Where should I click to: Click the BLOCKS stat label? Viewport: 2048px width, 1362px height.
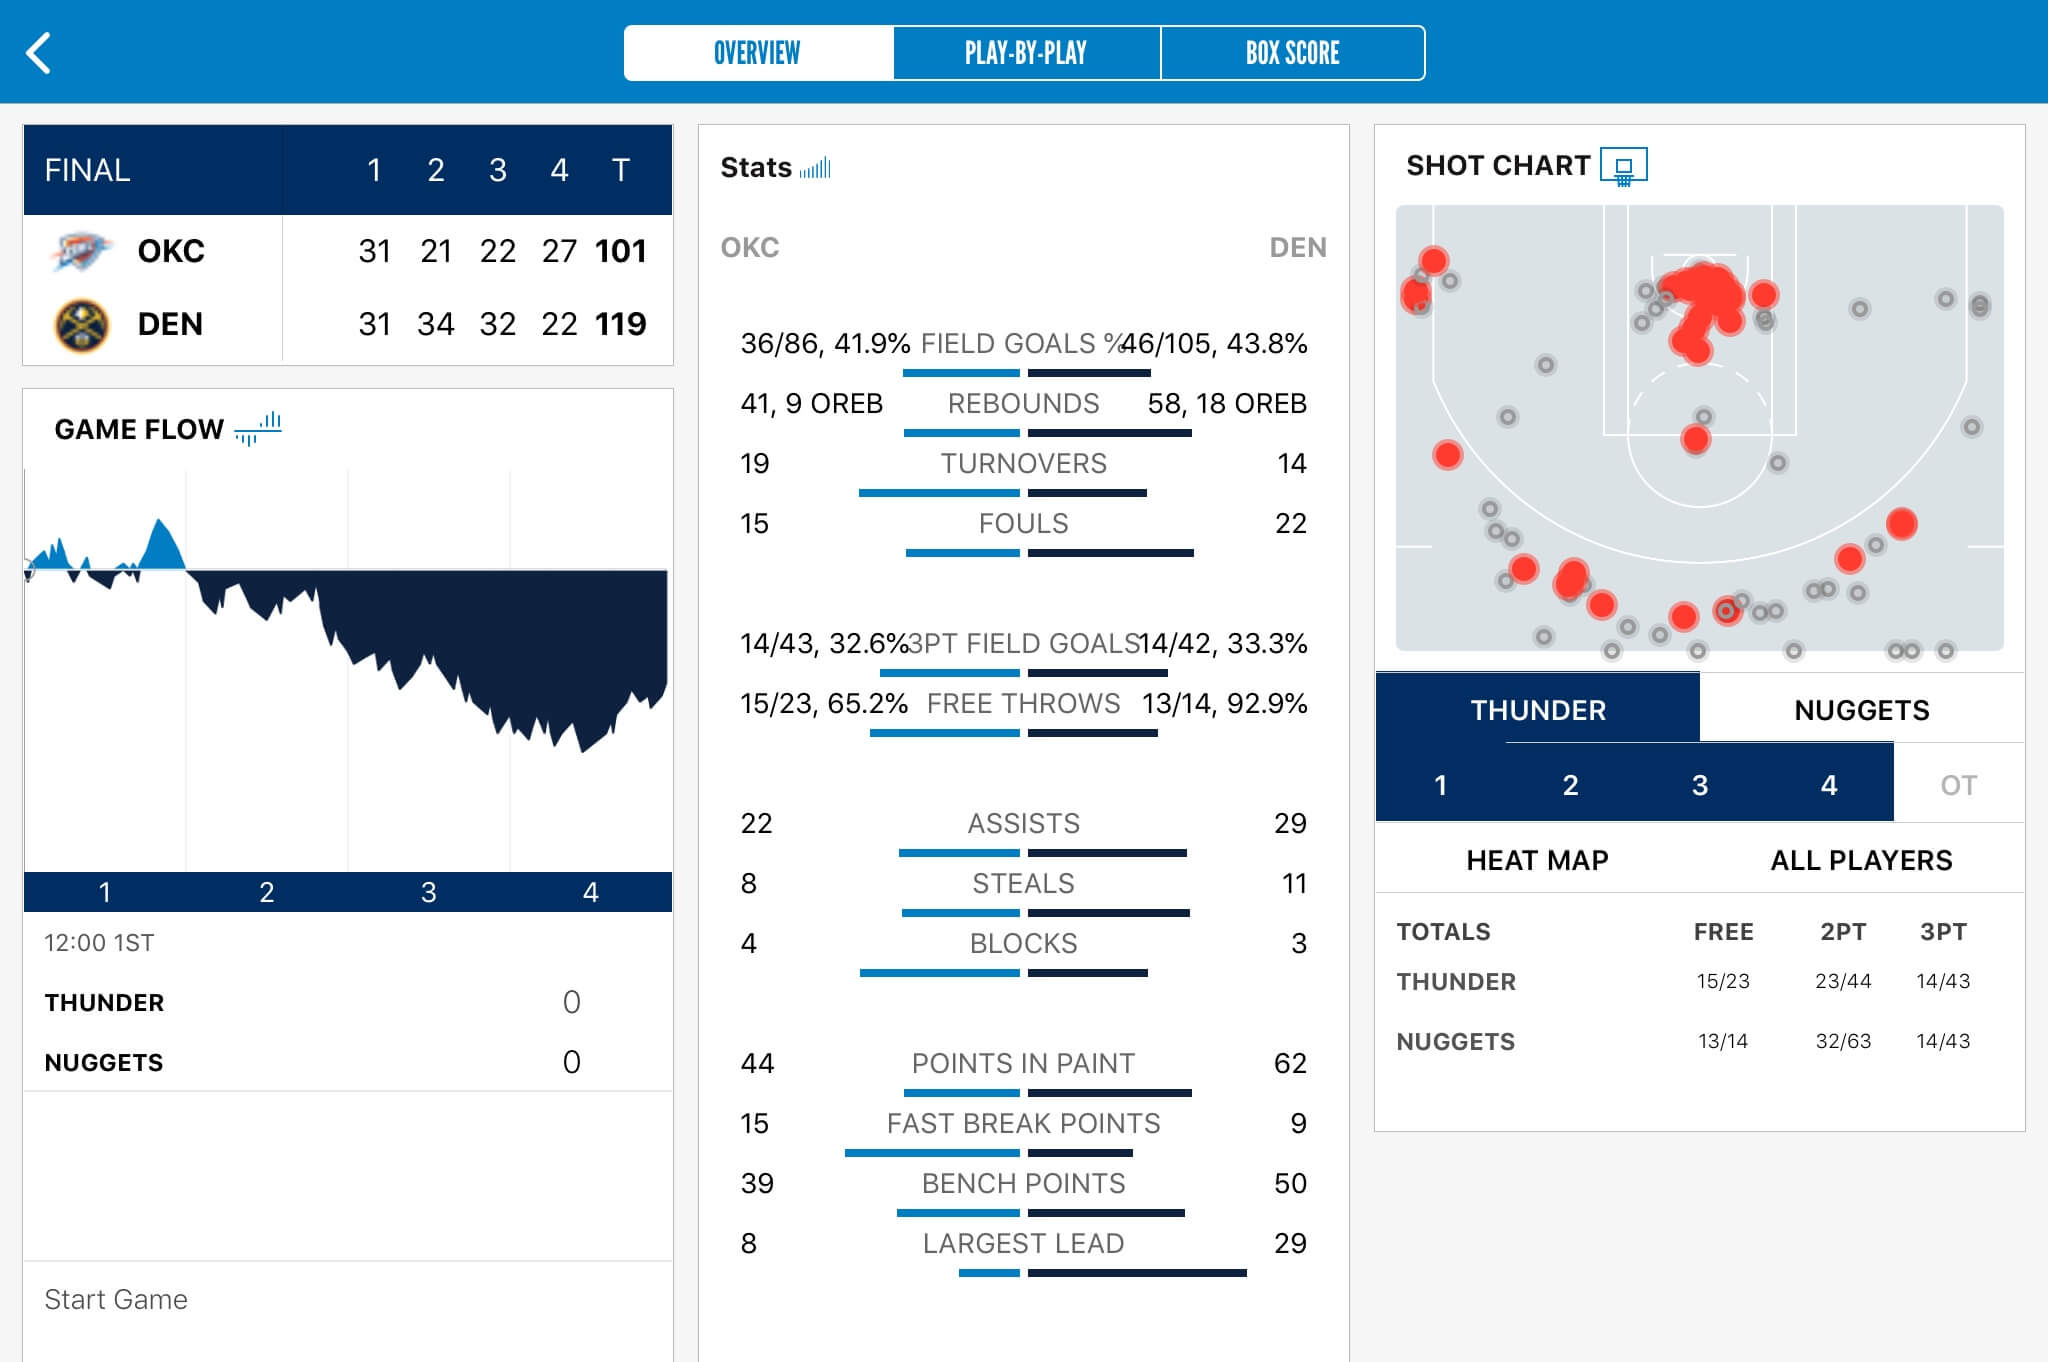tap(1024, 944)
